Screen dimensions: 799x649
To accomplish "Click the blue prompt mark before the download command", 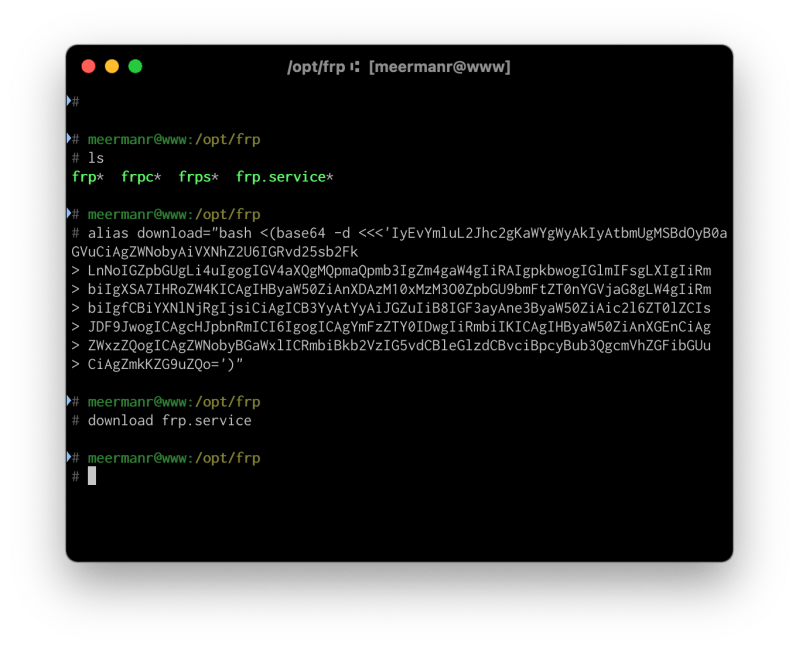I will (69, 400).
